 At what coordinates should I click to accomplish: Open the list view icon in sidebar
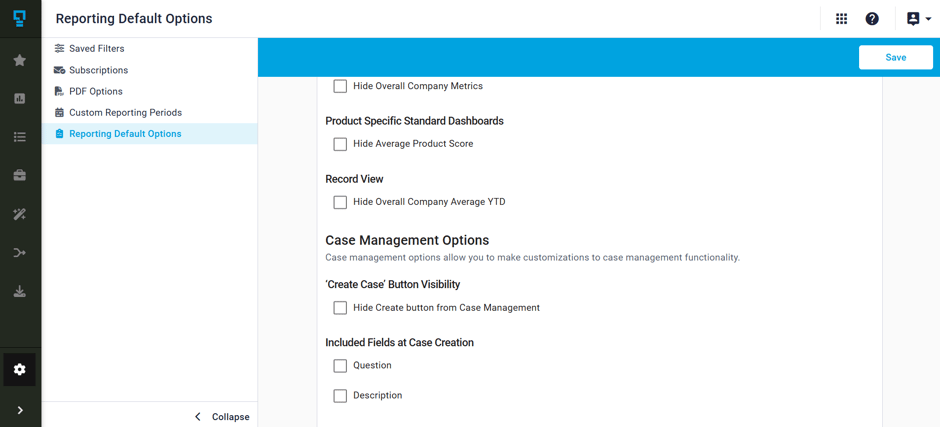(20, 137)
